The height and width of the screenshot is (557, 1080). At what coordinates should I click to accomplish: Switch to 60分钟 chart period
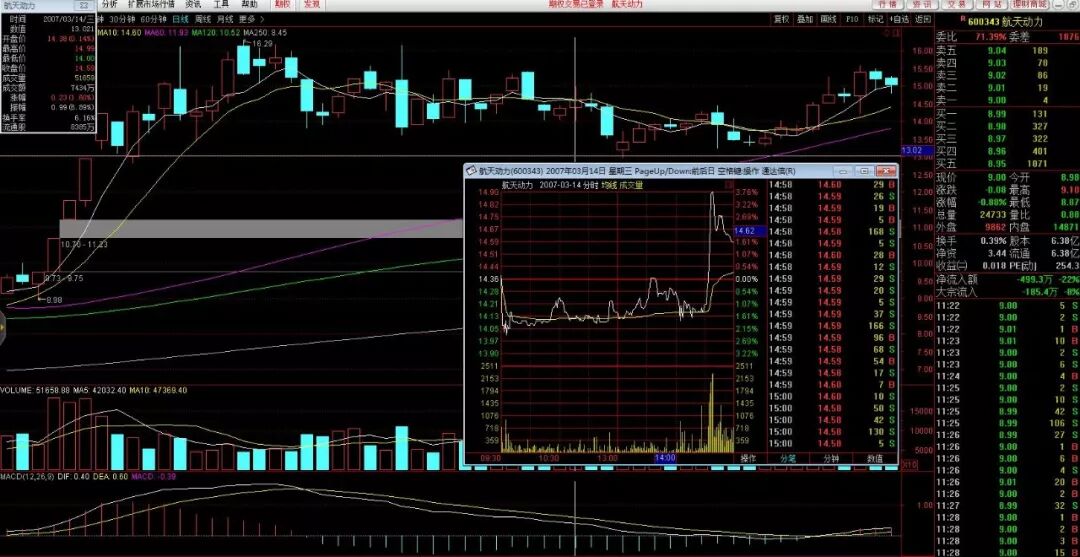[x=152, y=19]
